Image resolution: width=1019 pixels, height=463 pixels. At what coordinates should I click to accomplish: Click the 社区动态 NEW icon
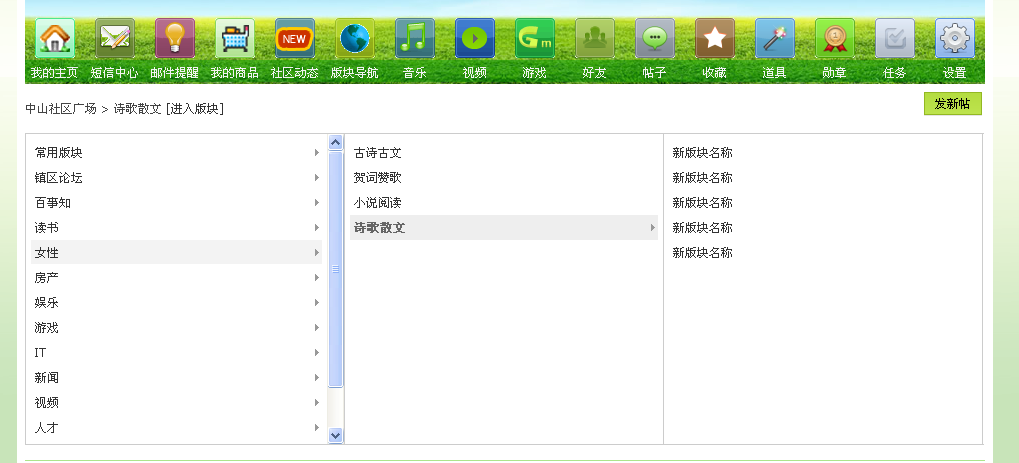pyautogui.click(x=295, y=38)
